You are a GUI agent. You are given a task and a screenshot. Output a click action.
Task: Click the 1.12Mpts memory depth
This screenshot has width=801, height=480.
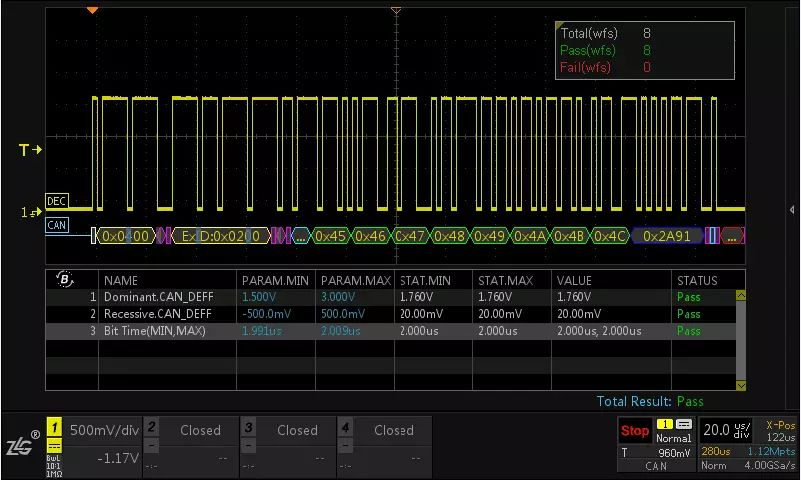771,451
